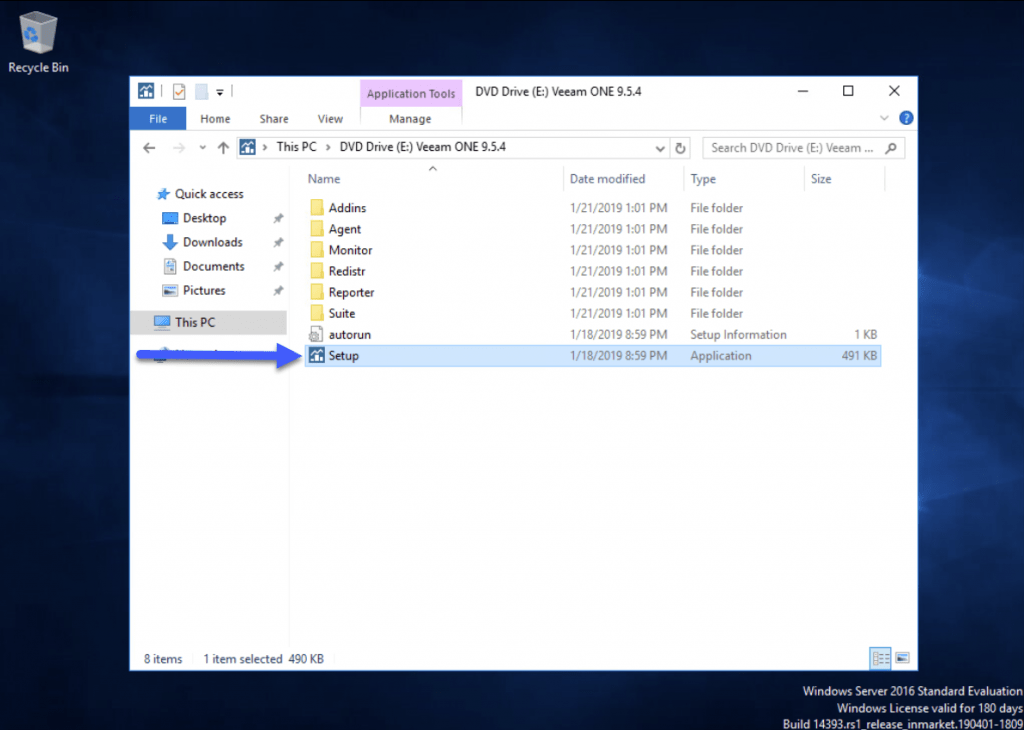Open the Manage ribbon tab
The width and height of the screenshot is (1024, 730).
pyautogui.click(x=410, y=119)
